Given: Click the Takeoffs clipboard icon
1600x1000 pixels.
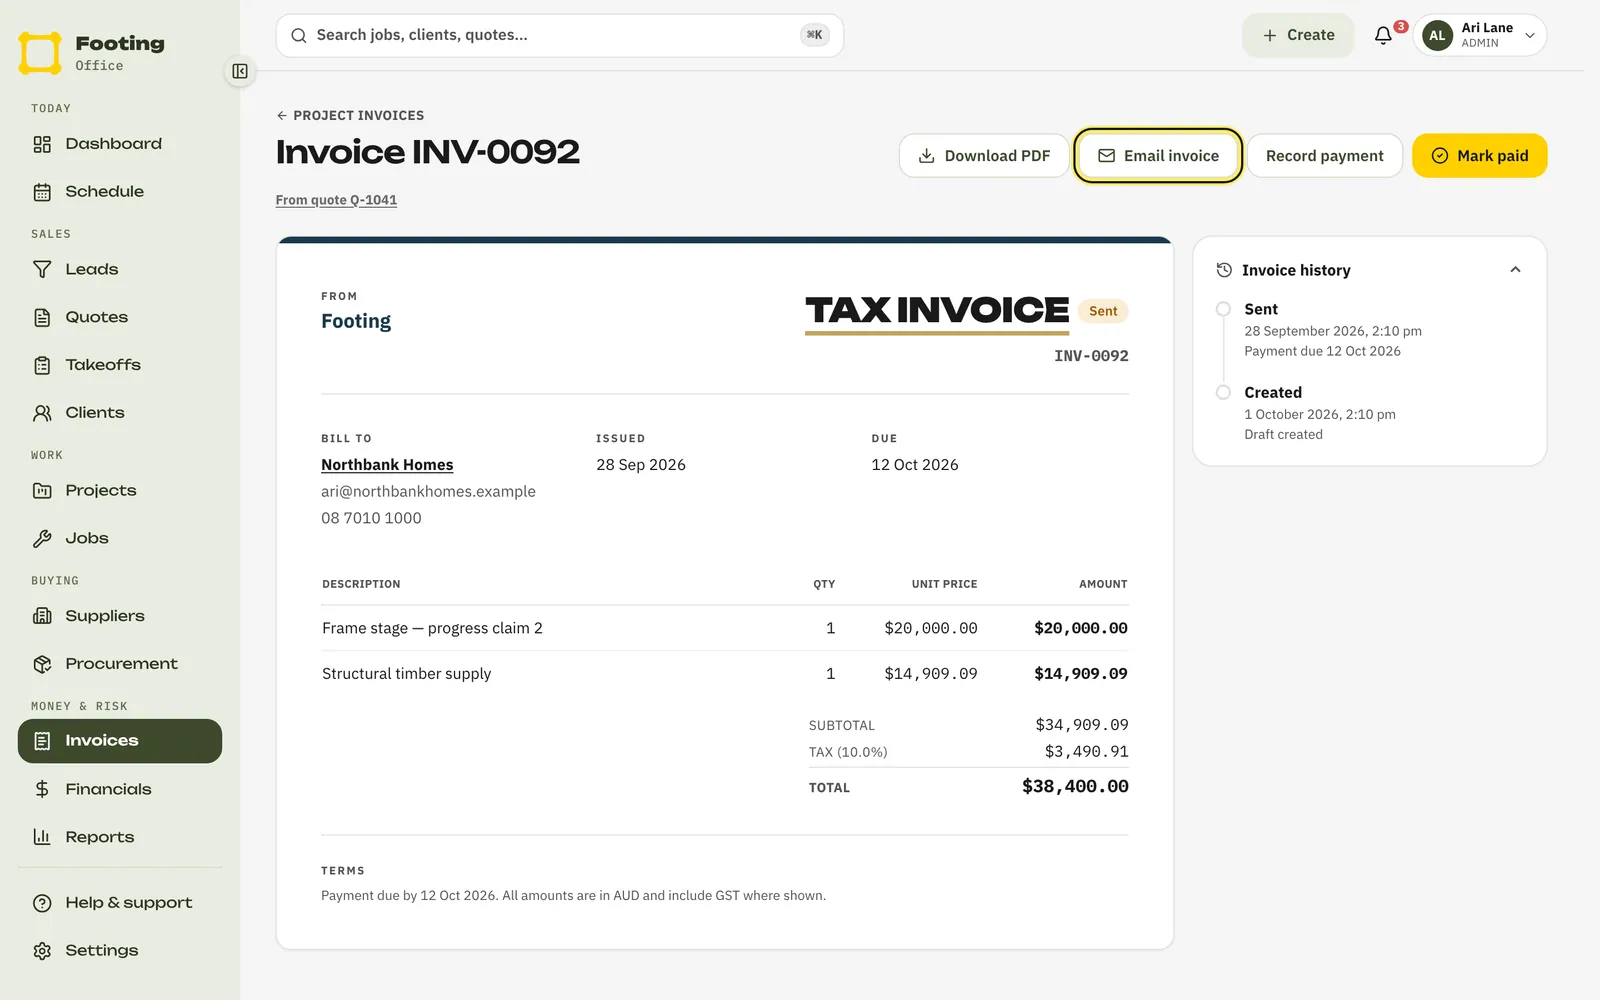Looking at the screenshot, I should click(x=42, y=366).
